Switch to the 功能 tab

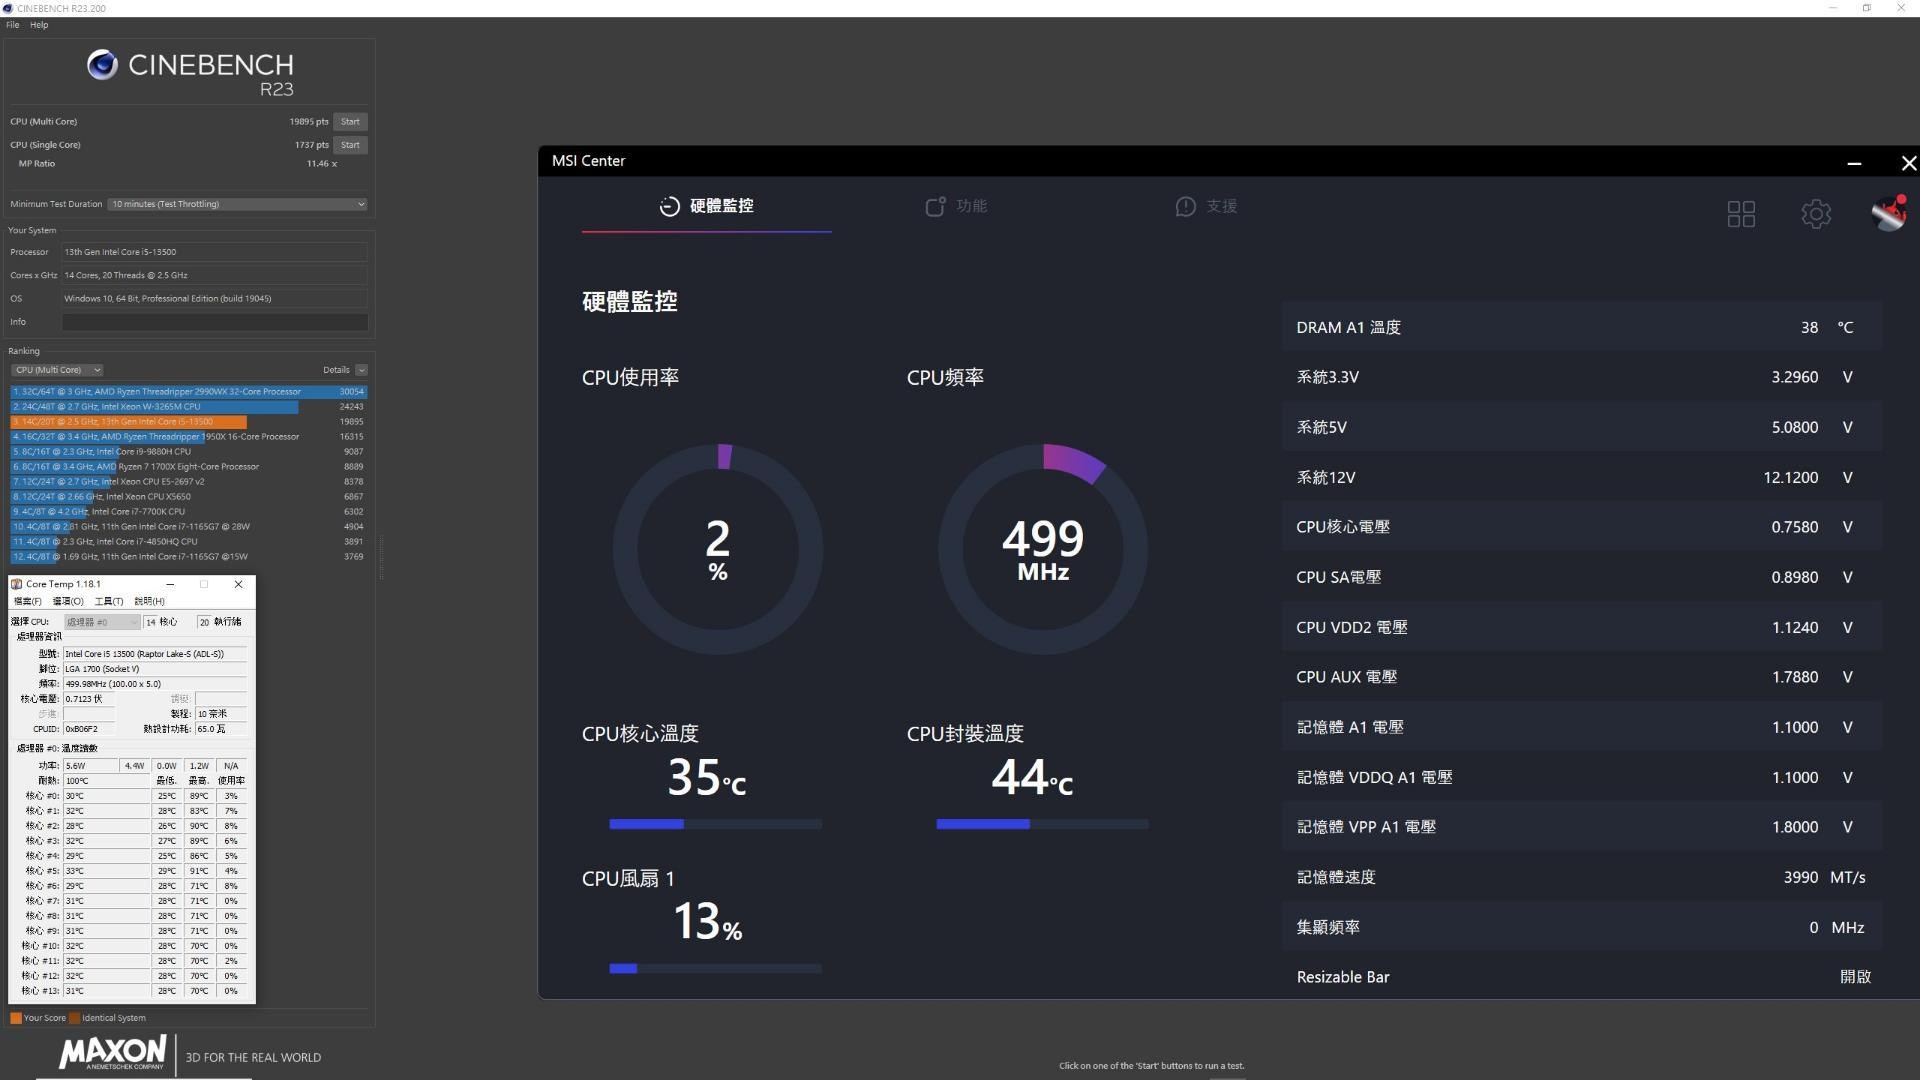point(956,206)
